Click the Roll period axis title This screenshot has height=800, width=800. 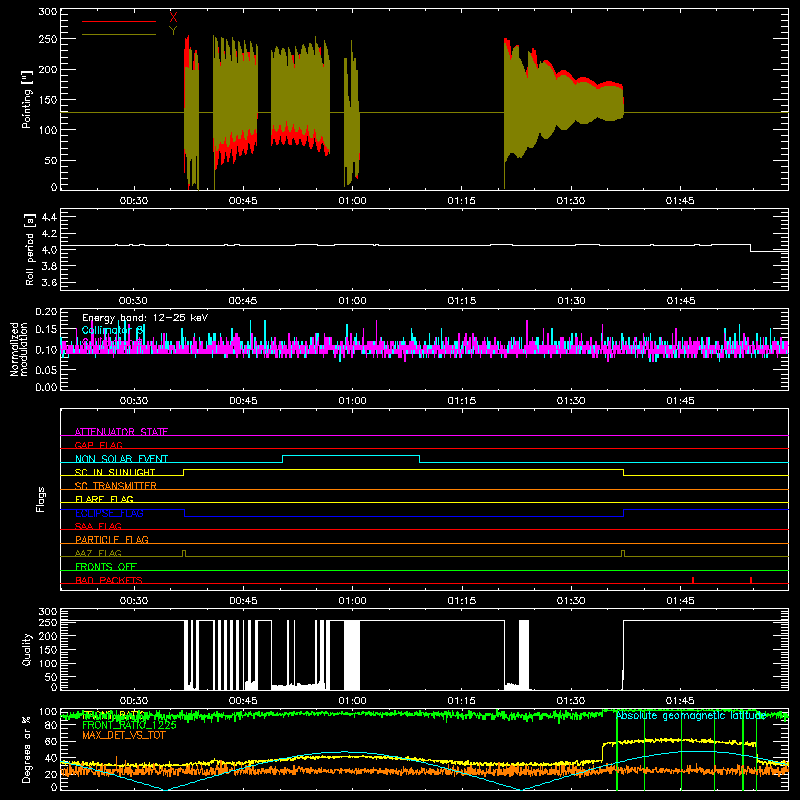[x=29, y=249]
